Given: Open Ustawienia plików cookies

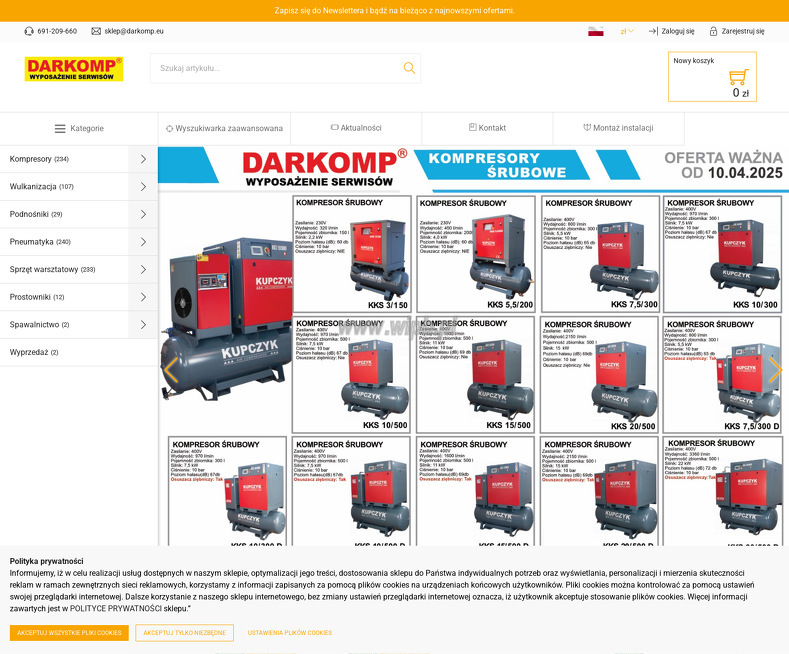Looking at the screenshot, I should 290,633.
